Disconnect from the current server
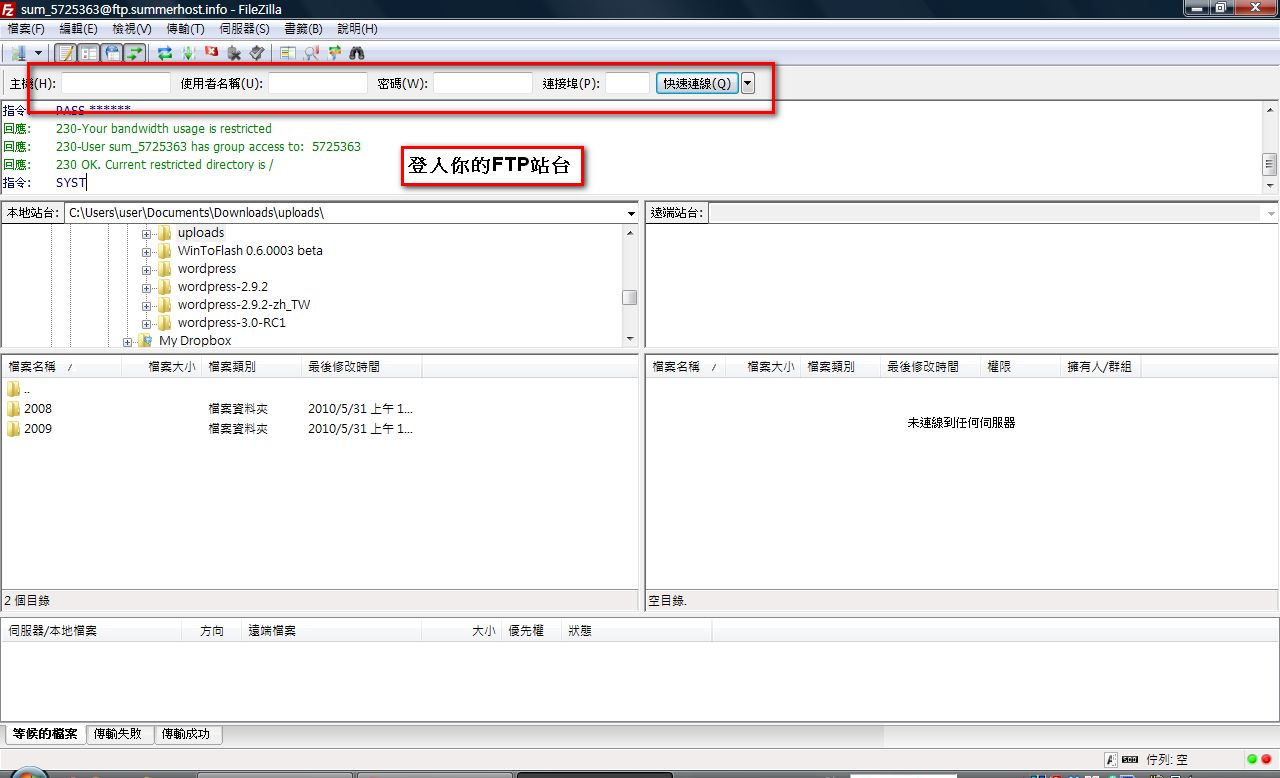 point(234,53)
